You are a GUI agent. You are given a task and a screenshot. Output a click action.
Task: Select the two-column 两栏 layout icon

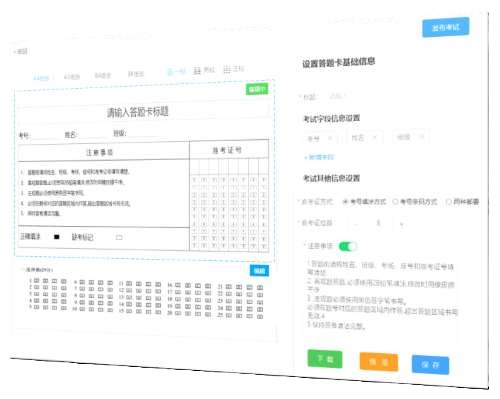204,70
